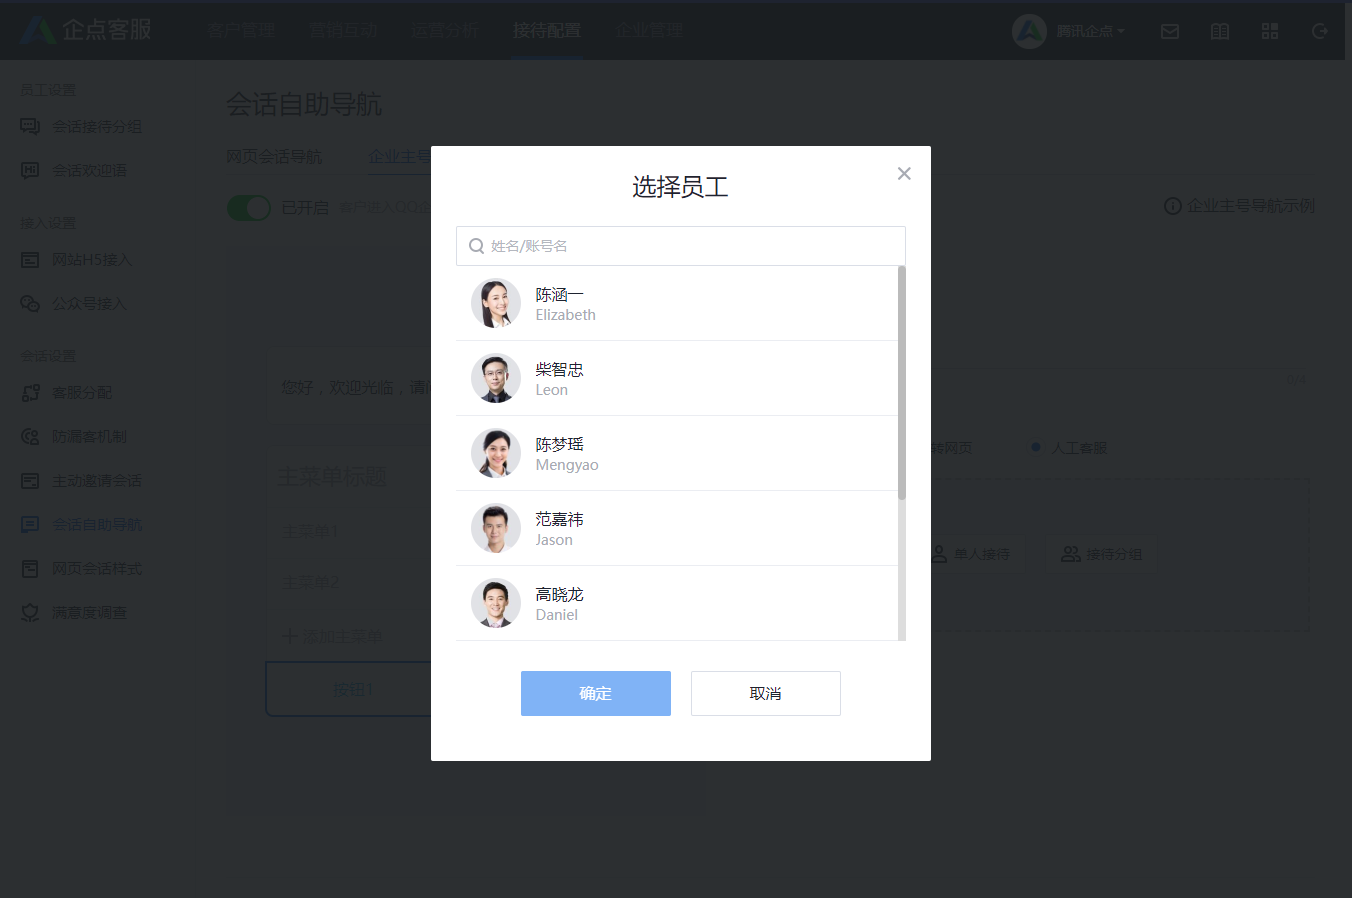Open the mail envelope icon in header
Viewport: 1352px width, 898px height.
pyautogui.click(x=1170, y=31)
